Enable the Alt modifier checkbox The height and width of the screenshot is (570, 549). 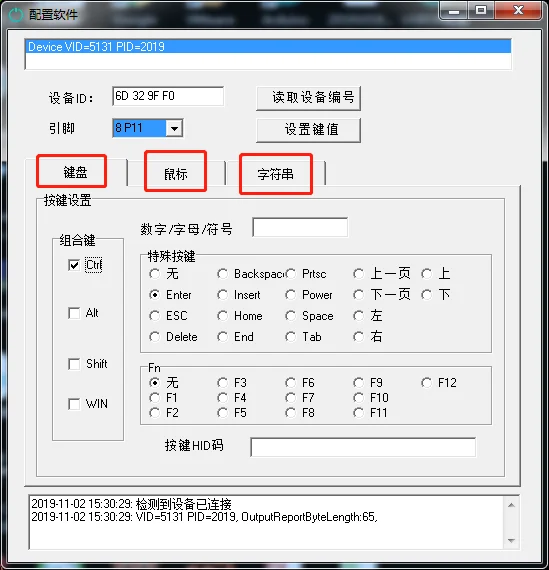click(74, 313)
